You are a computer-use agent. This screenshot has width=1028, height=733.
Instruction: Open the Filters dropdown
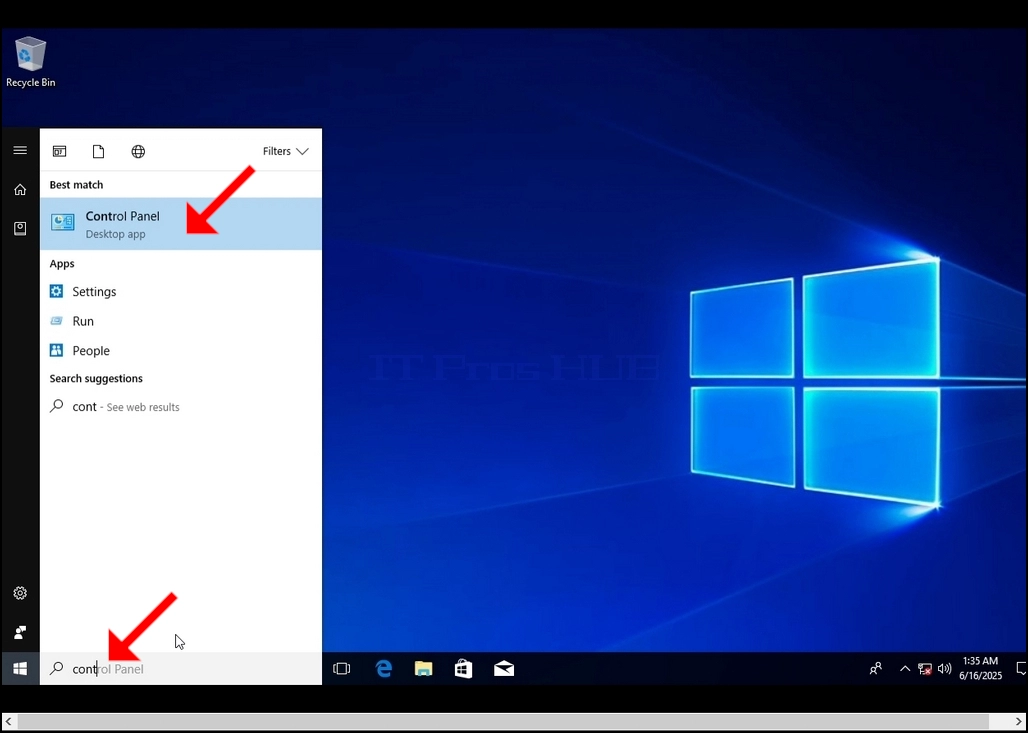point(285,151)
